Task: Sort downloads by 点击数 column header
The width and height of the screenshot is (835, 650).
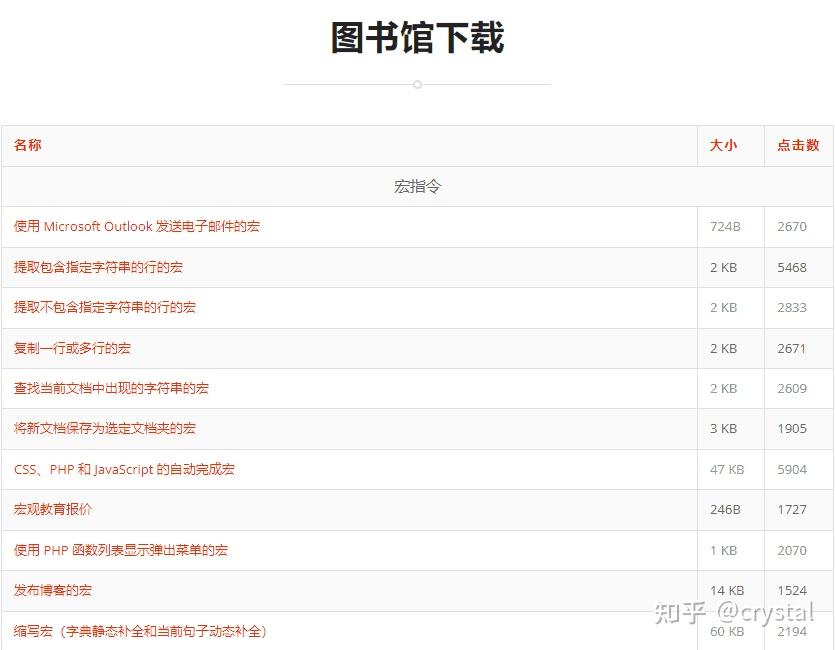Action: pyautogui.click(x=797, y=145)
